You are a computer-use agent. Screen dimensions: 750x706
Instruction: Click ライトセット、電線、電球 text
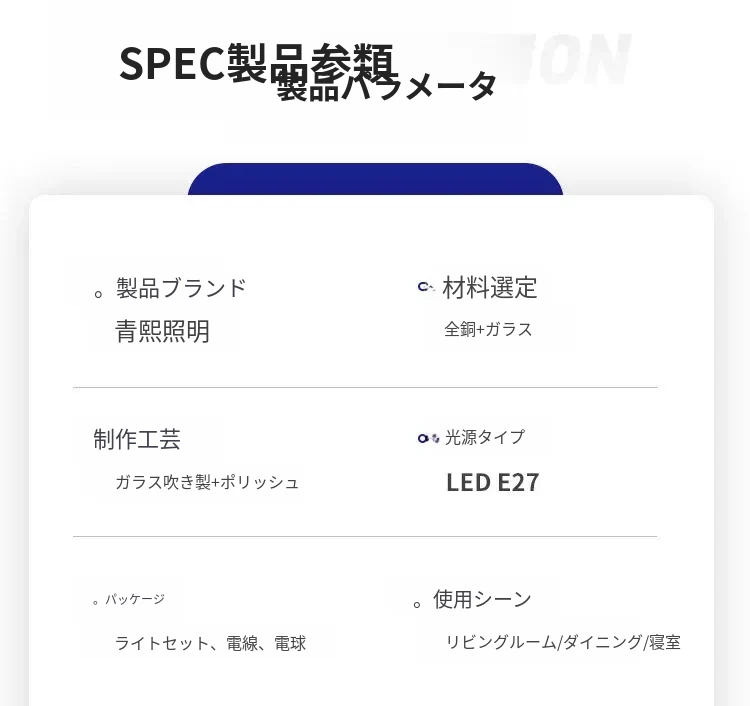[x=210, y=643]
